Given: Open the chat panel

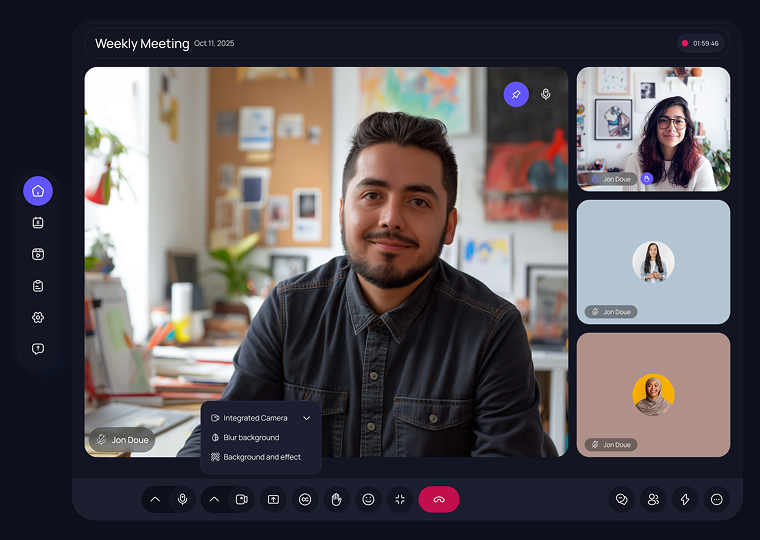Looking at the screenshot, I should pos(621,499).
